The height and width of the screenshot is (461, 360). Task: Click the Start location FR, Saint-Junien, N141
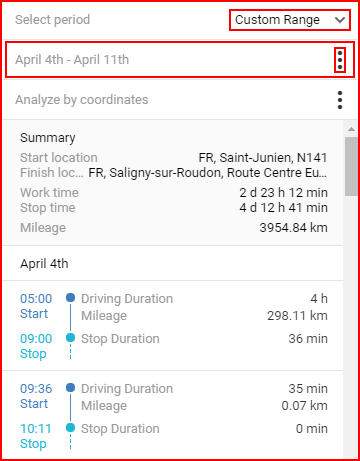click(x=263, y=158)
